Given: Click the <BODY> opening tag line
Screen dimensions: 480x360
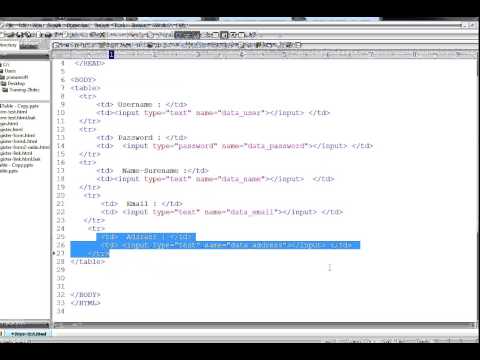Looking at the screenshot, I should (x=83, y=80).
